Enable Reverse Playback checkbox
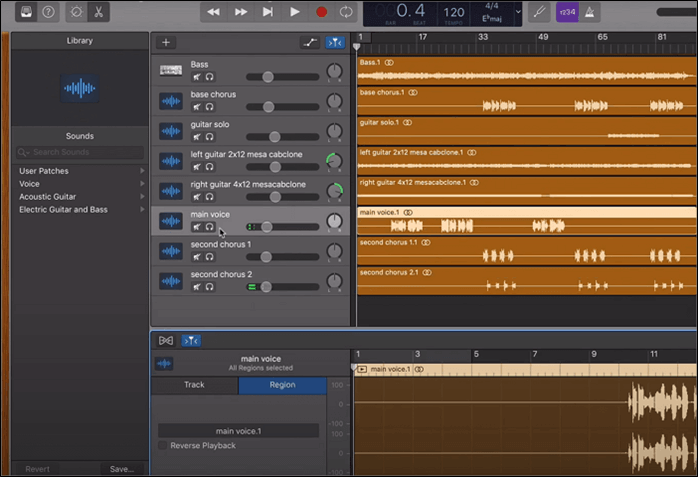The height and width of the screenshot is (477, 698). [163, 446]
